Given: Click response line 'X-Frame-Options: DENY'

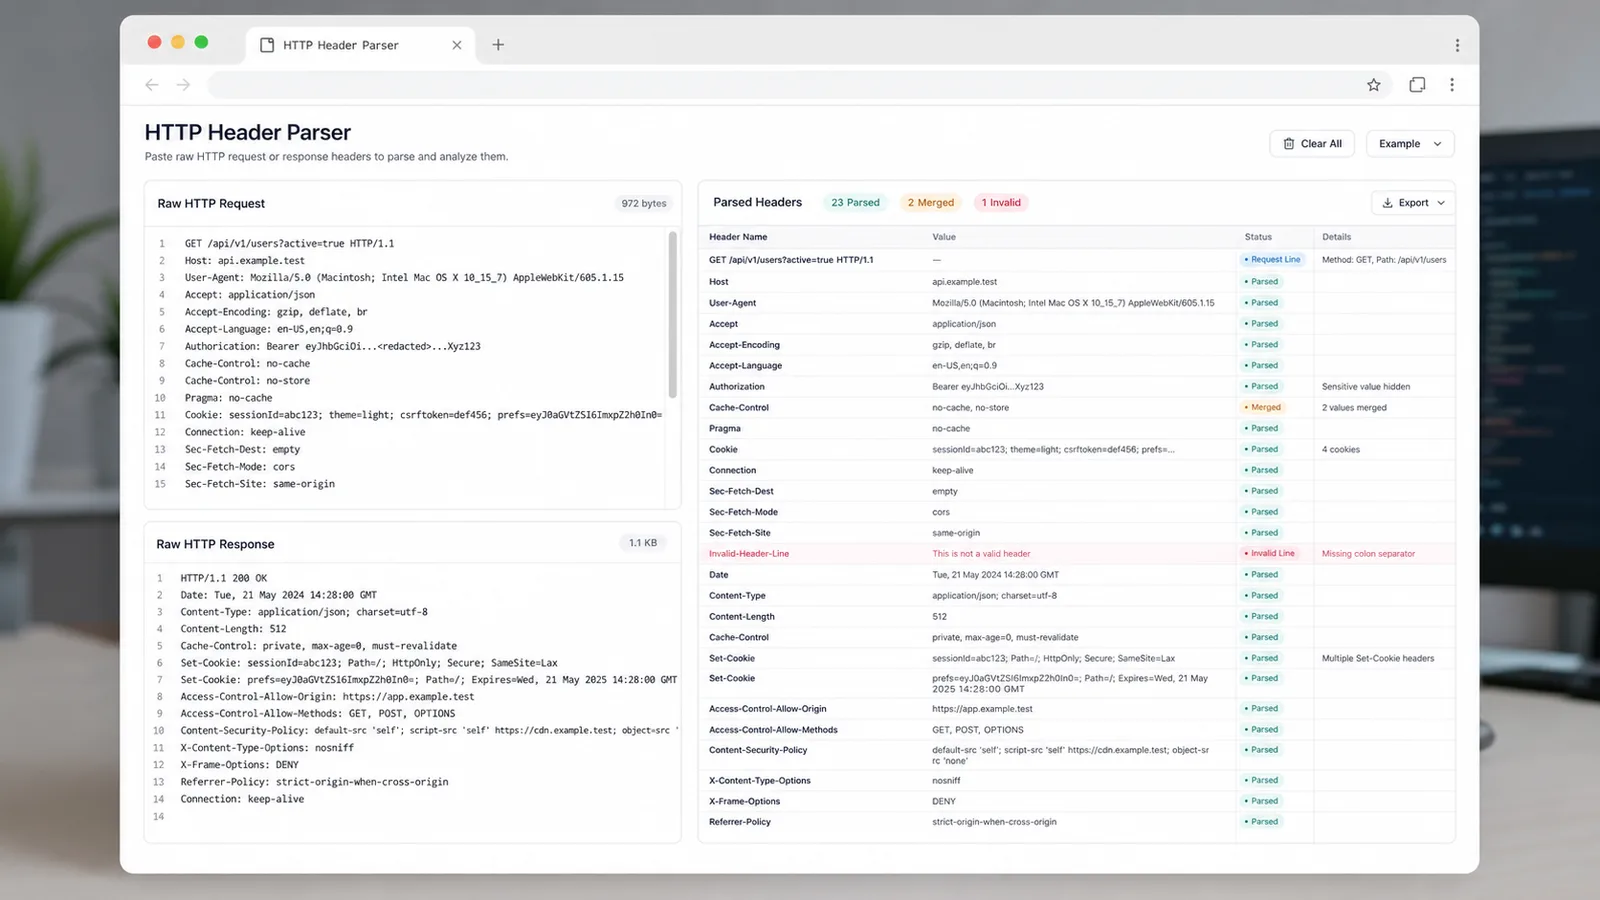Looking at the screenshot, I should click(x=240, y=765).
